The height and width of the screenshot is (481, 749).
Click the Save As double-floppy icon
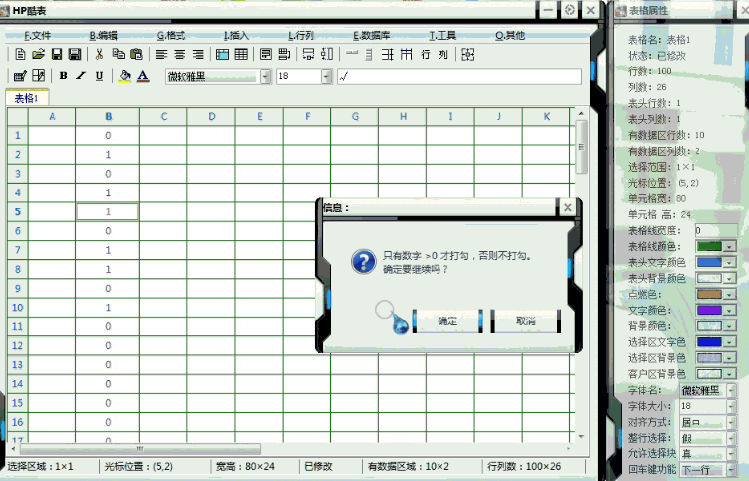75,54
